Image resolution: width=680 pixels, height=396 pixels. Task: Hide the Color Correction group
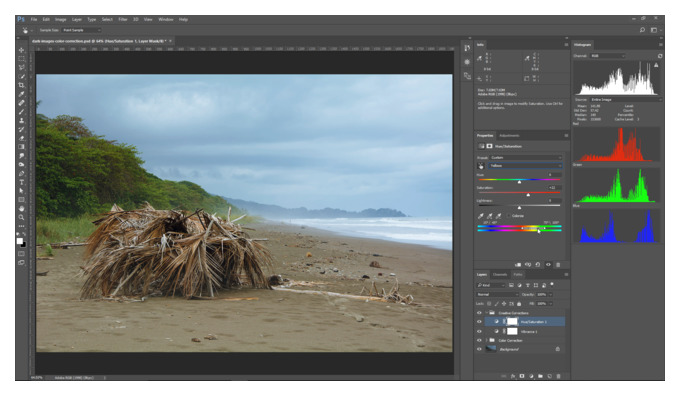click(479, 340)
